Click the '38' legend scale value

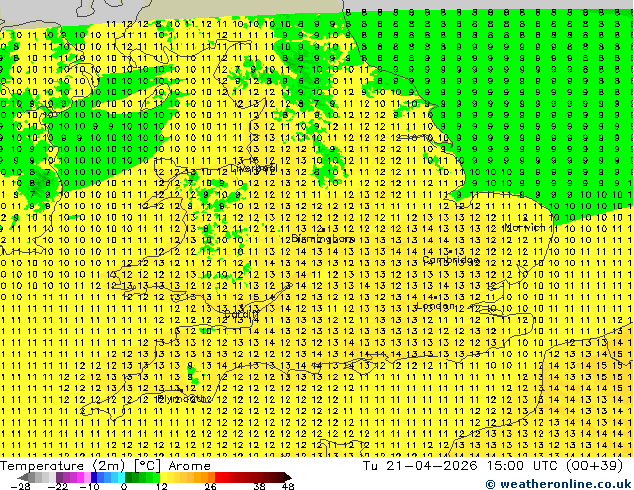[260, 486]
